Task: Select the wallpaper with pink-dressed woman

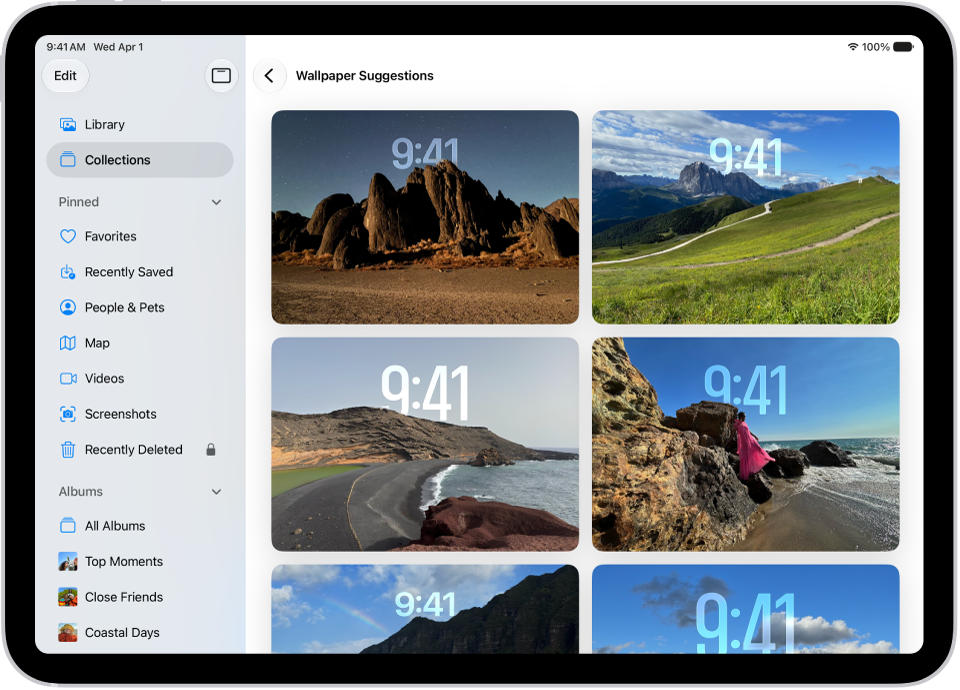Action: [x=745, y=444]
